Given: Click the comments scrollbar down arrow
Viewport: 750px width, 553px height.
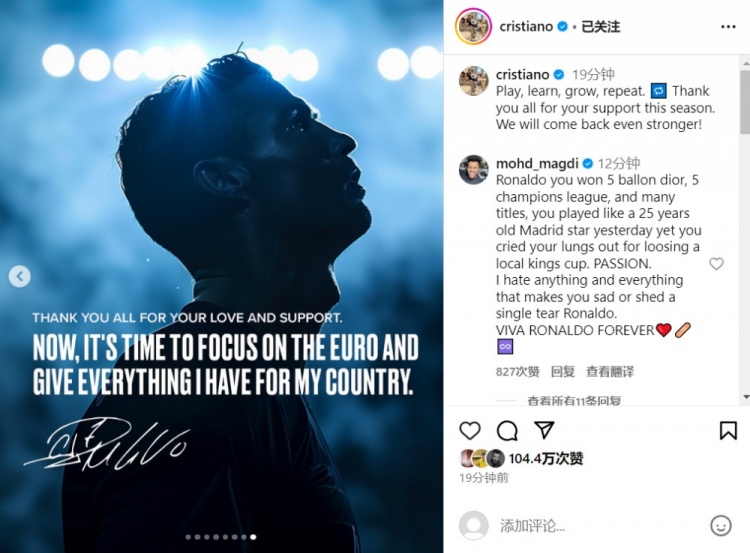Looking at the screenshot, I should [746, 397].
